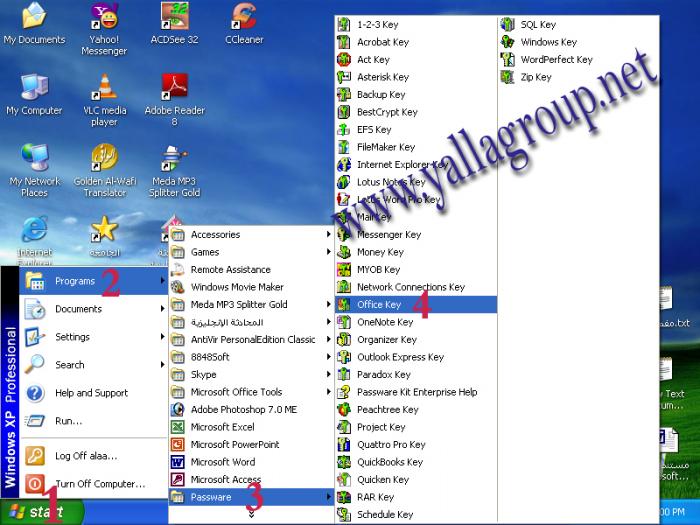Click the WordPerfect Key program icon

507,59
